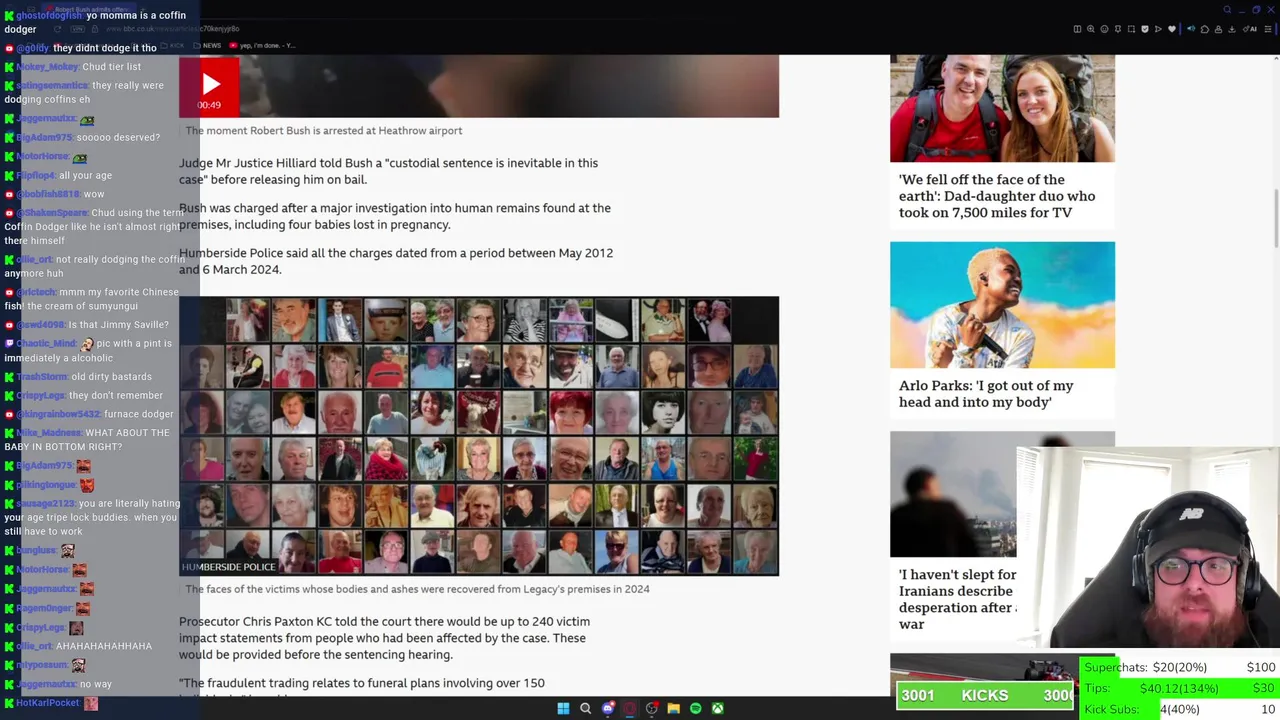
Task: Open the 'yep, I'm done' YouTube bookmark
Action: 262,45
